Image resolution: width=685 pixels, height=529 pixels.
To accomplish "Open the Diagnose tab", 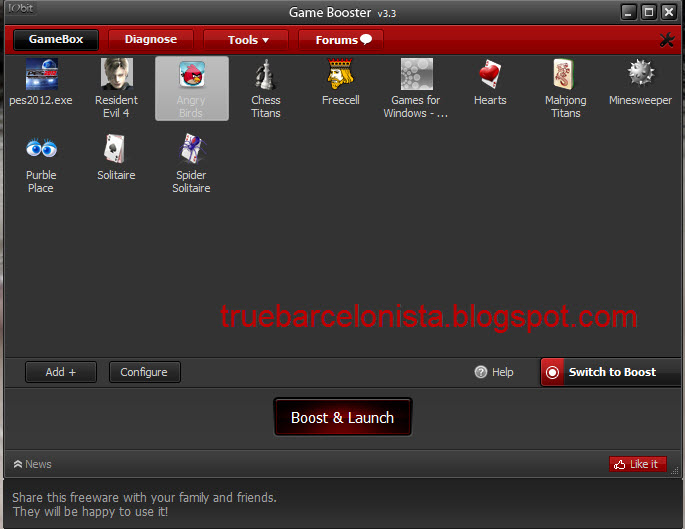I will [x=151, y=39].
